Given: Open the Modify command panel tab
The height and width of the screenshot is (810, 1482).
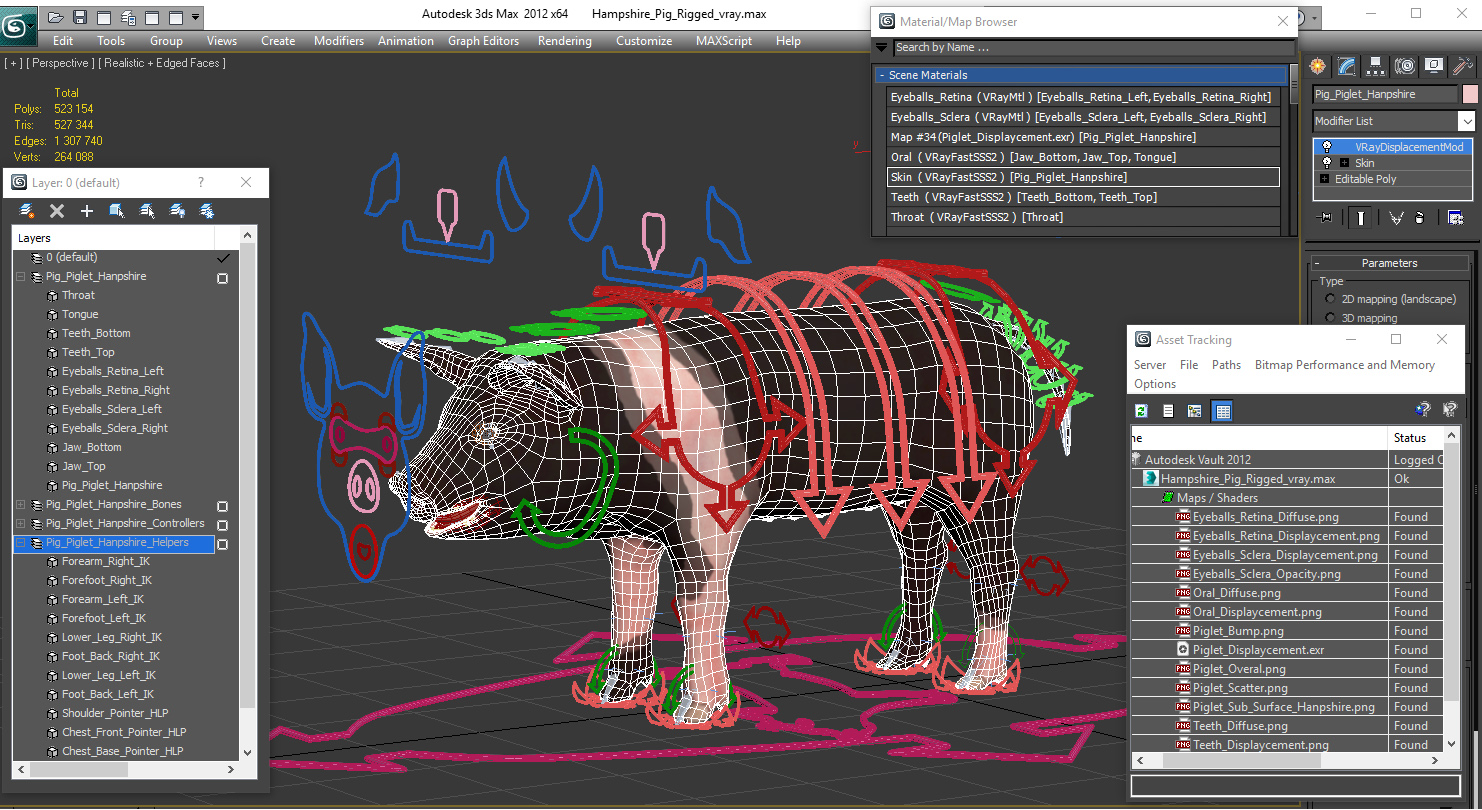Looking at the screenshot, I should pyautogui.click(x=1347, y=66).
